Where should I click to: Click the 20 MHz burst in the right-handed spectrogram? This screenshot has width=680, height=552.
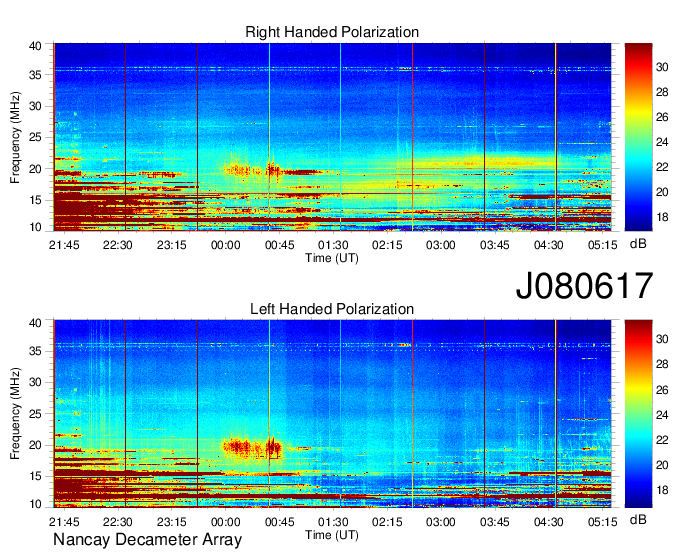[x=252, y=169]
